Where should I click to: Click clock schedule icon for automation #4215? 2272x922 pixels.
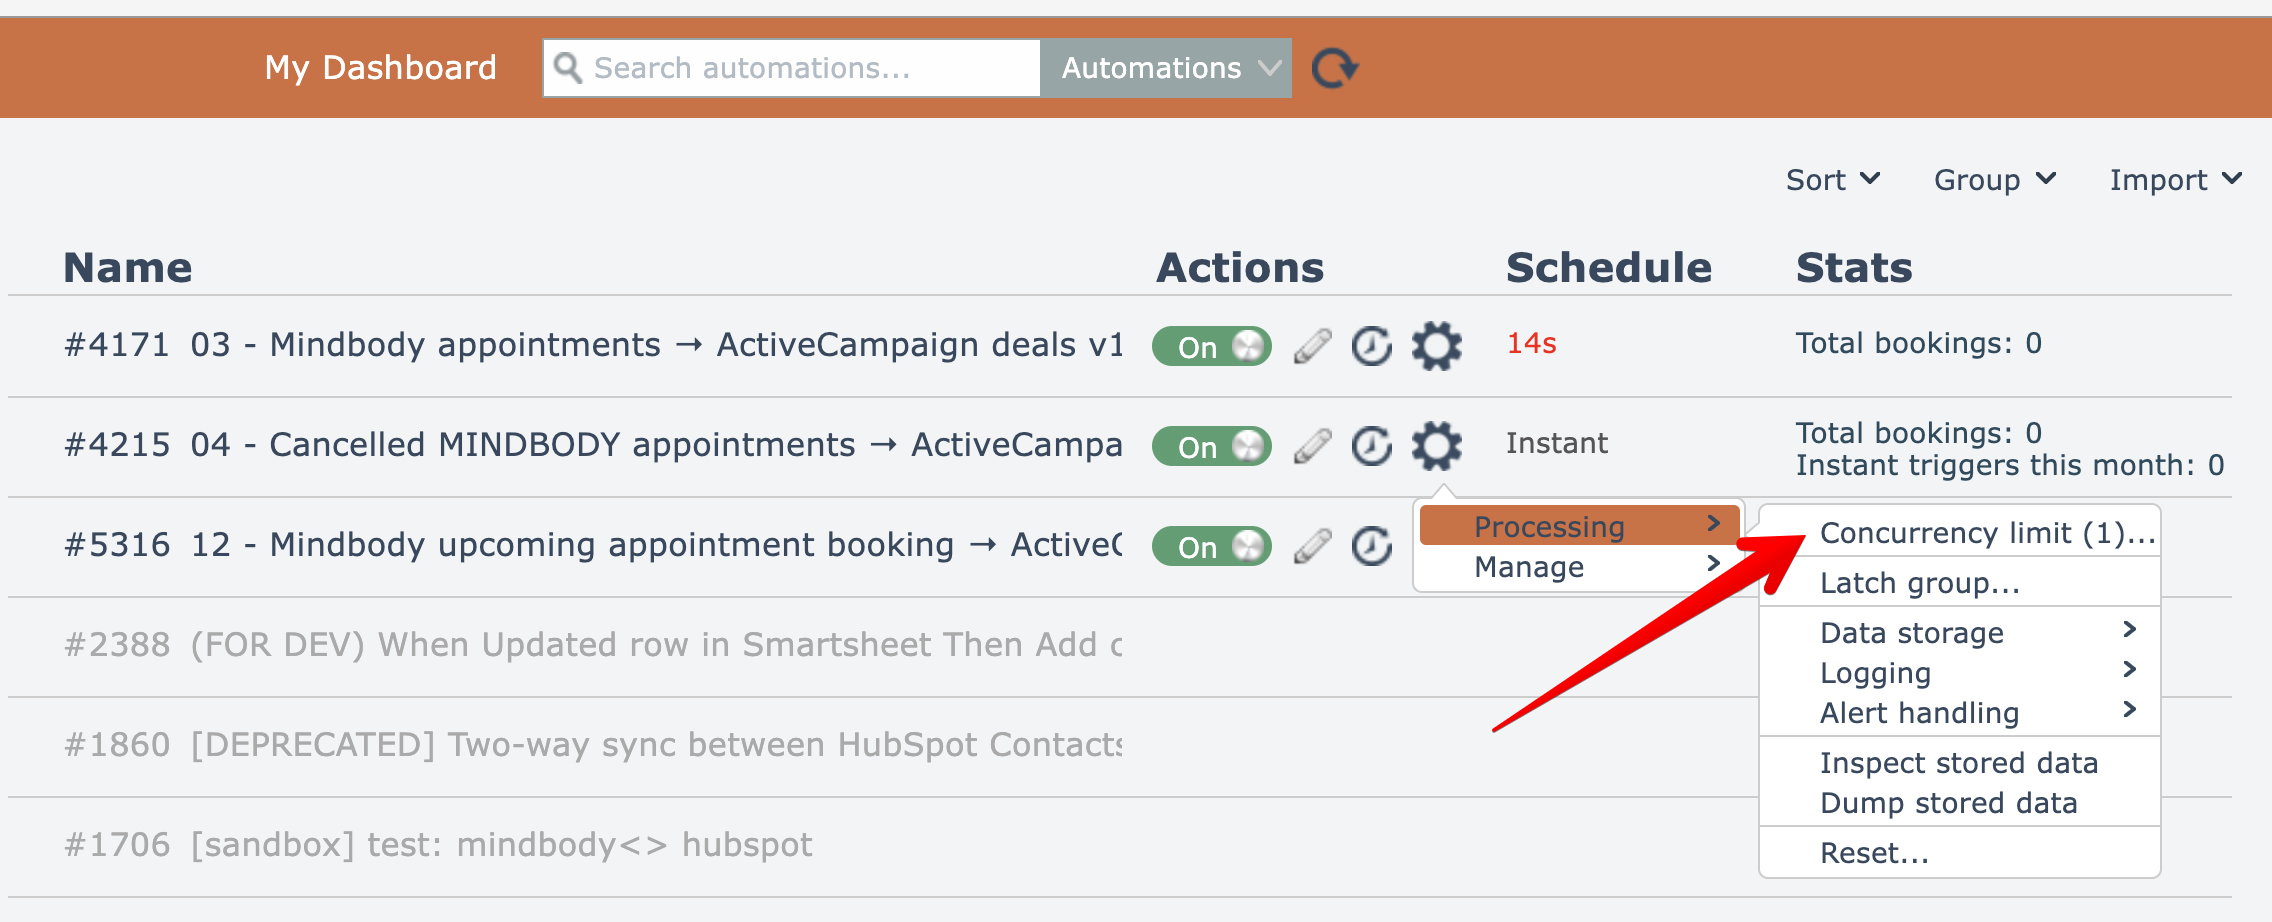(1372, 446)
